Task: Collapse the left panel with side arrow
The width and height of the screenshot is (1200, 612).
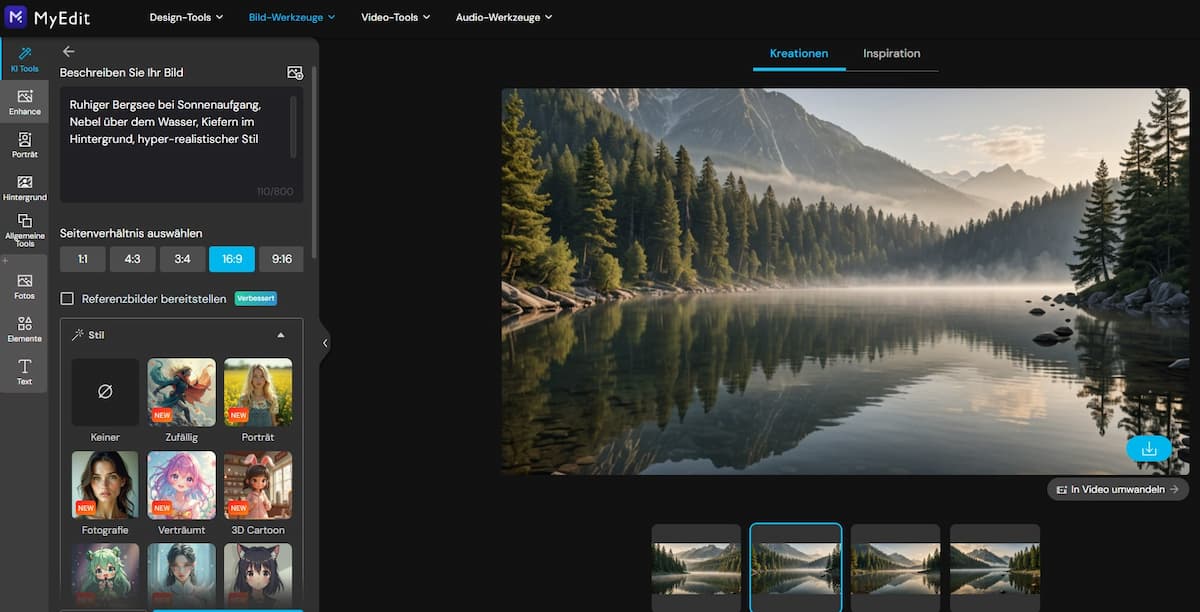Action: pyautogui.click(x=325, y=343)
